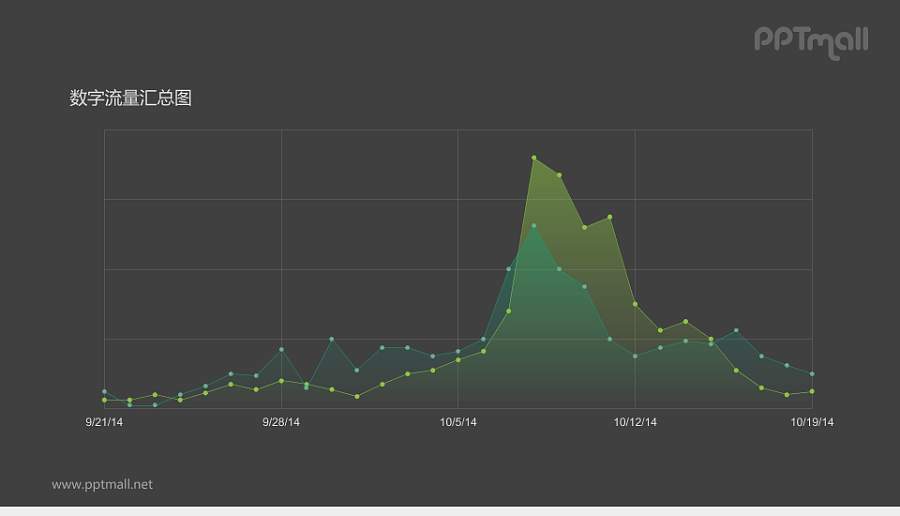This screenshot has height=516, width=900.
Task: Select the teal data point at 9/28/14
Action: tap(281, 349)
